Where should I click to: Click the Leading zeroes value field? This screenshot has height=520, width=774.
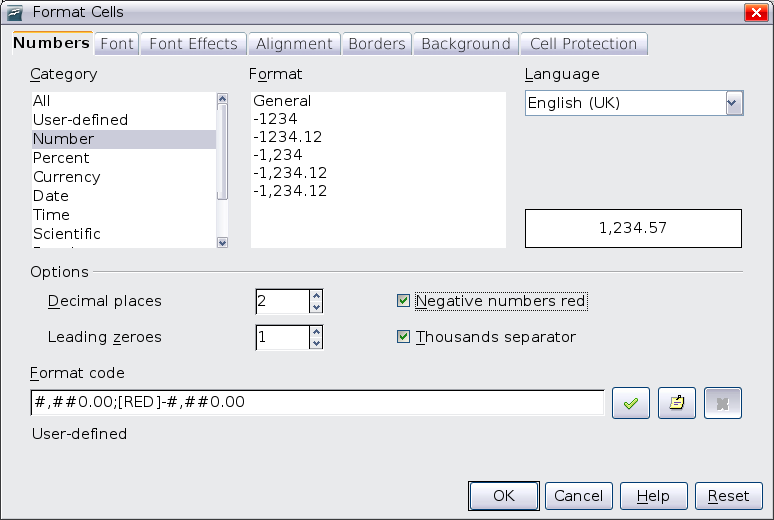282,337
